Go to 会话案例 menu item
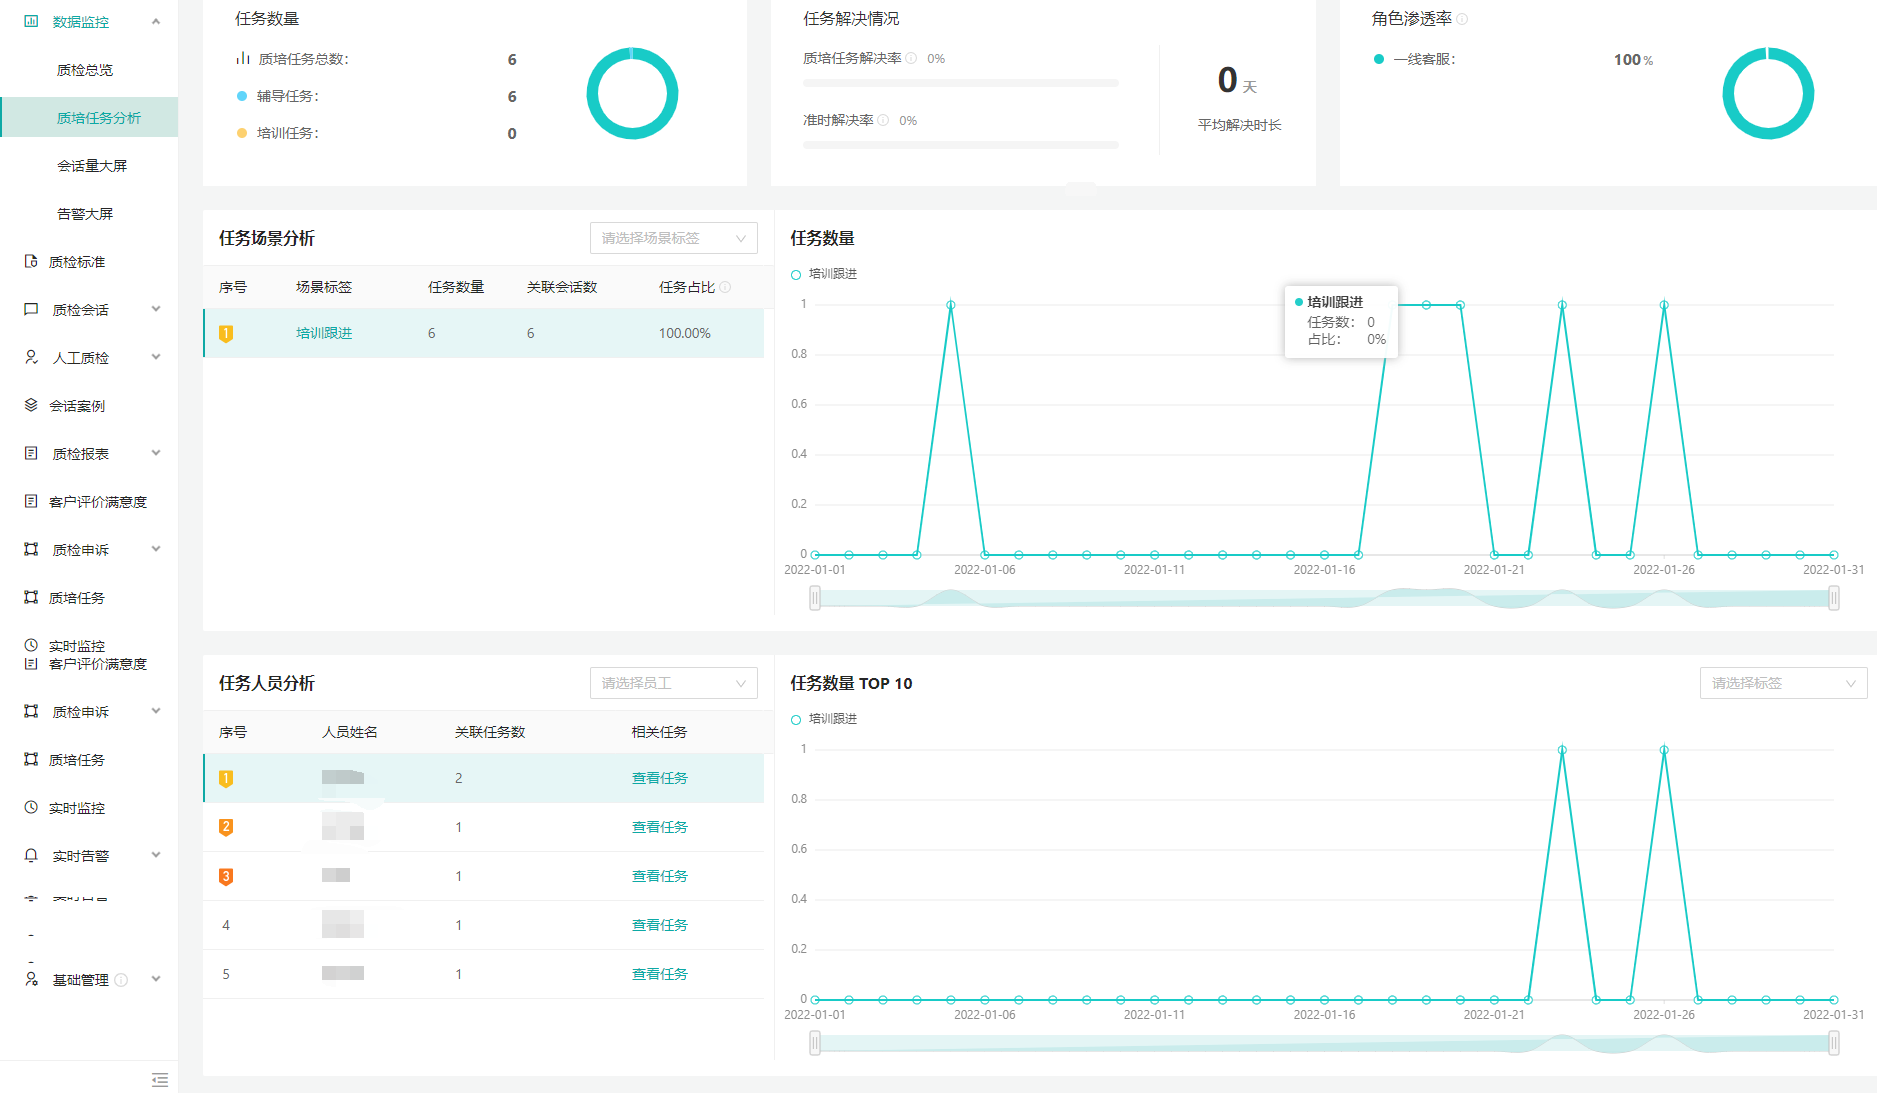This screenshot has width=1877, height=1093. [77, 406]
